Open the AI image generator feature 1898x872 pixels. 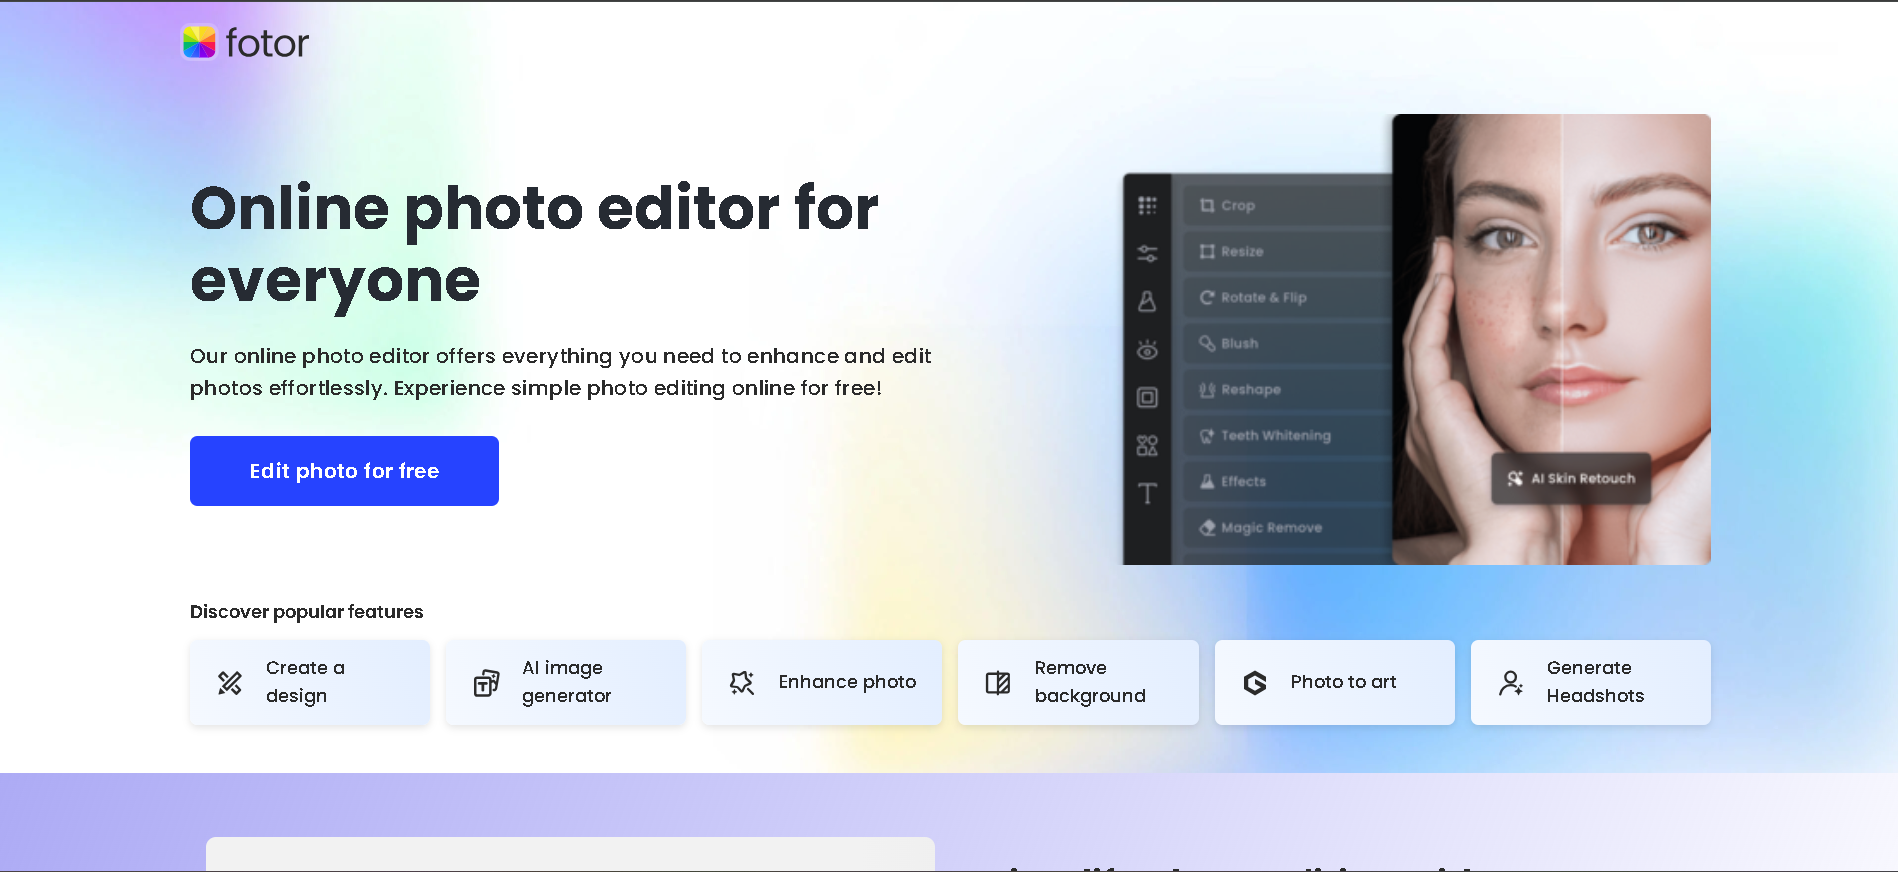click(x=566, y=682)
